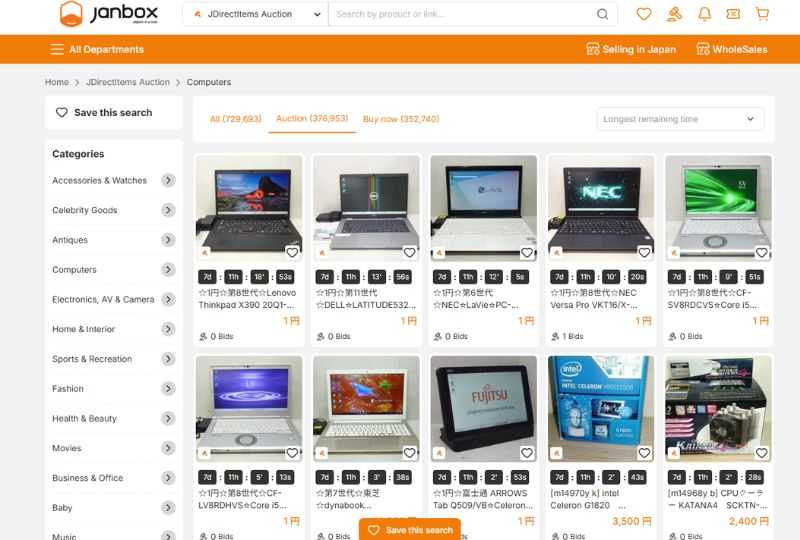The width and height of the screenshot is (800, 540).
Task: Favorite the Fujitsu ARROWS Tab listing
Action: click(527, 453)
